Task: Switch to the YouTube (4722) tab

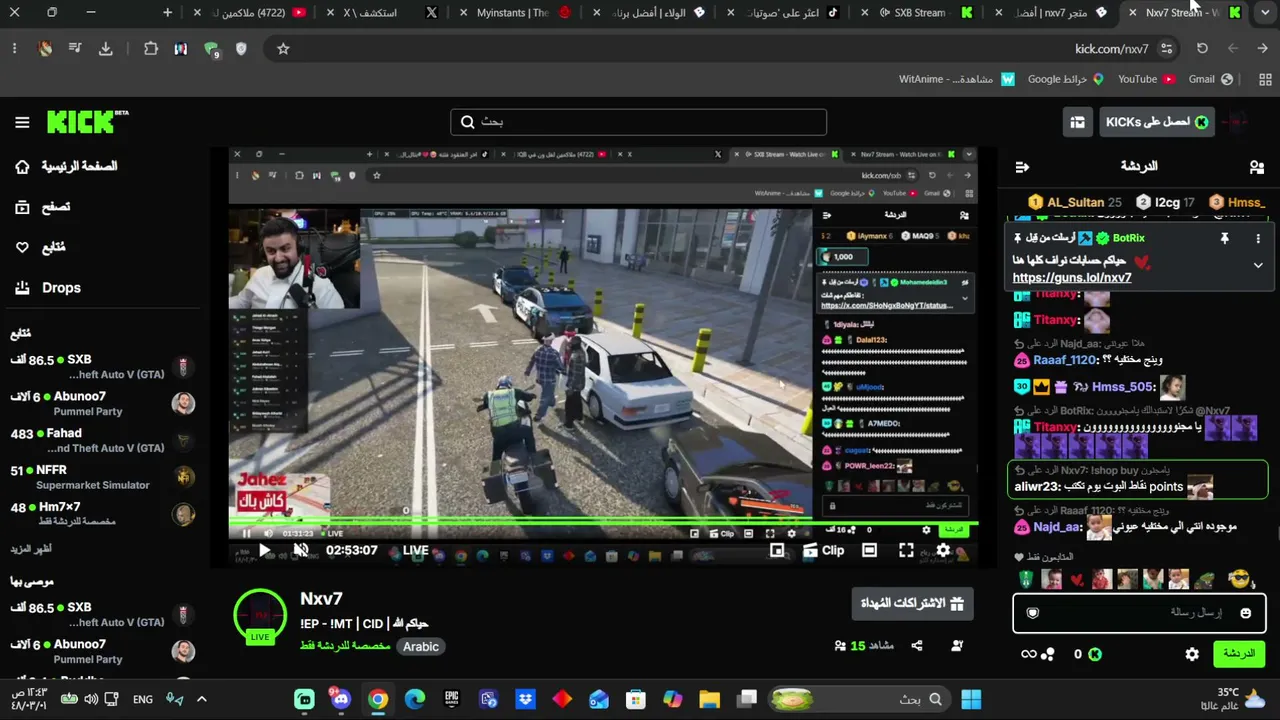Action: click(250, 12)
